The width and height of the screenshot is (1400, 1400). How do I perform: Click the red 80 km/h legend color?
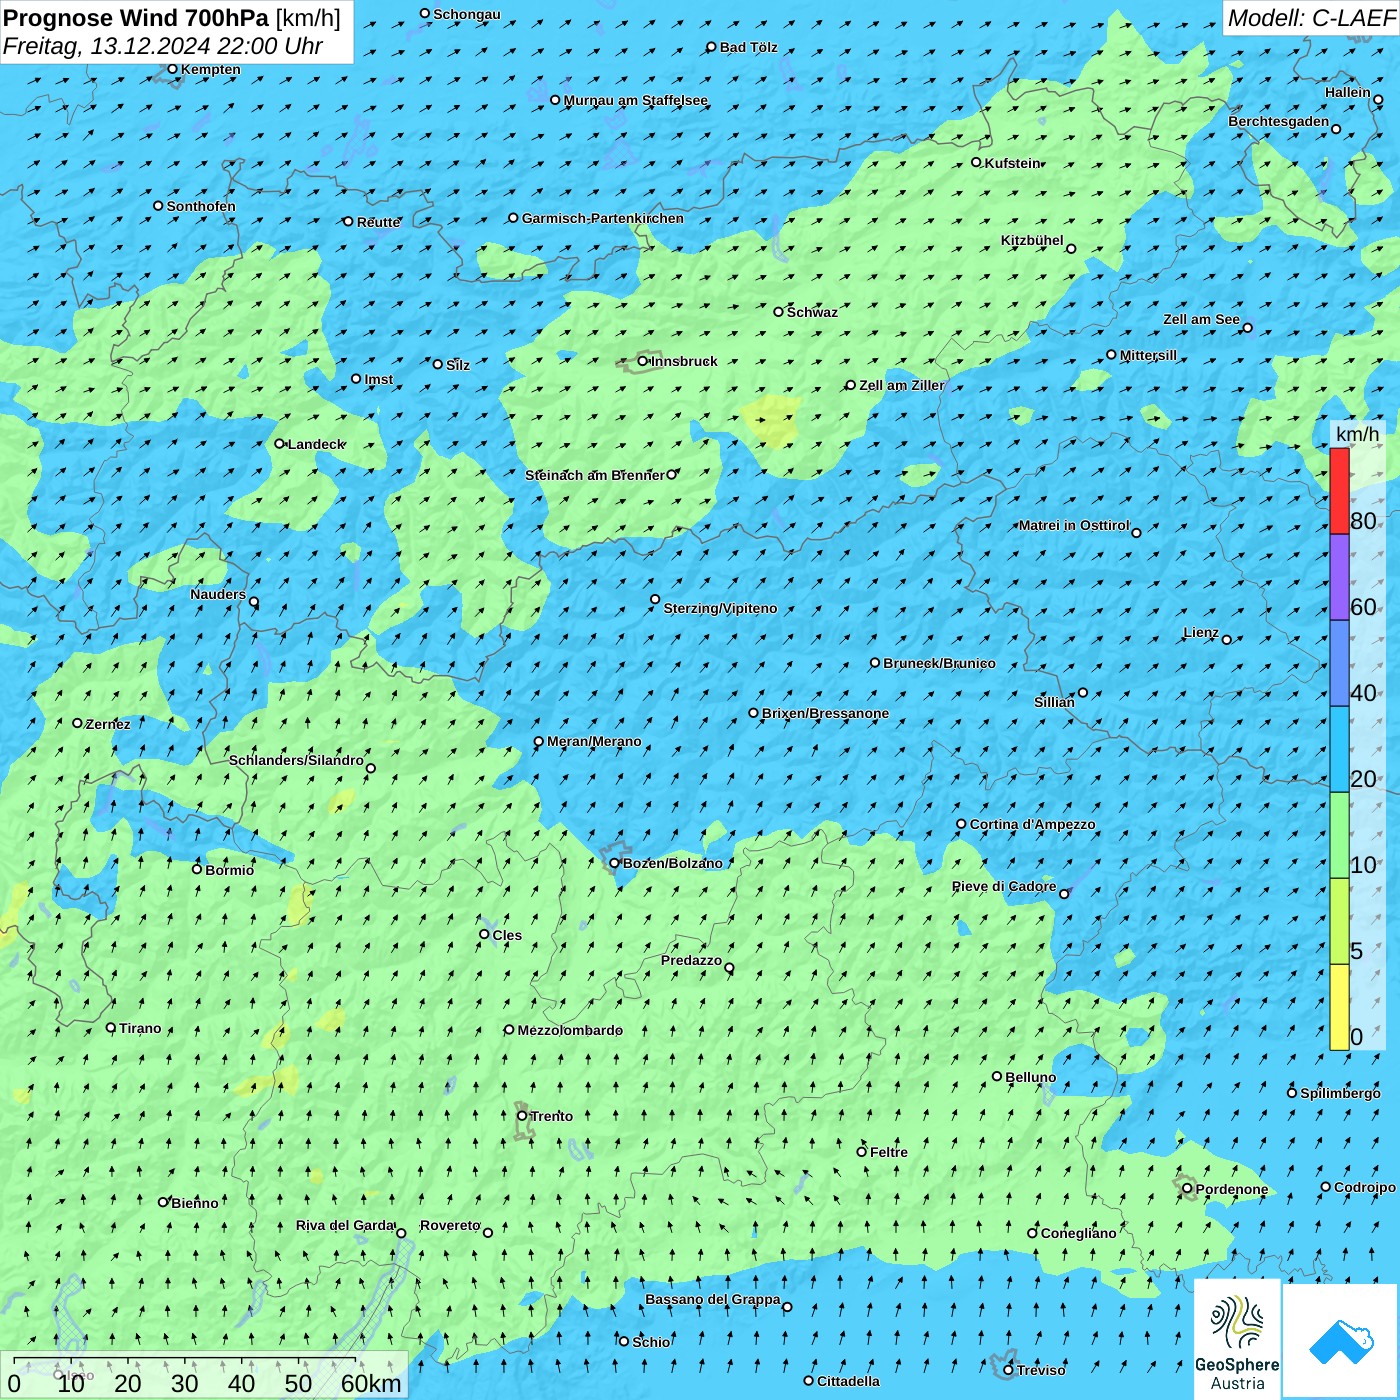[1339, 491]
